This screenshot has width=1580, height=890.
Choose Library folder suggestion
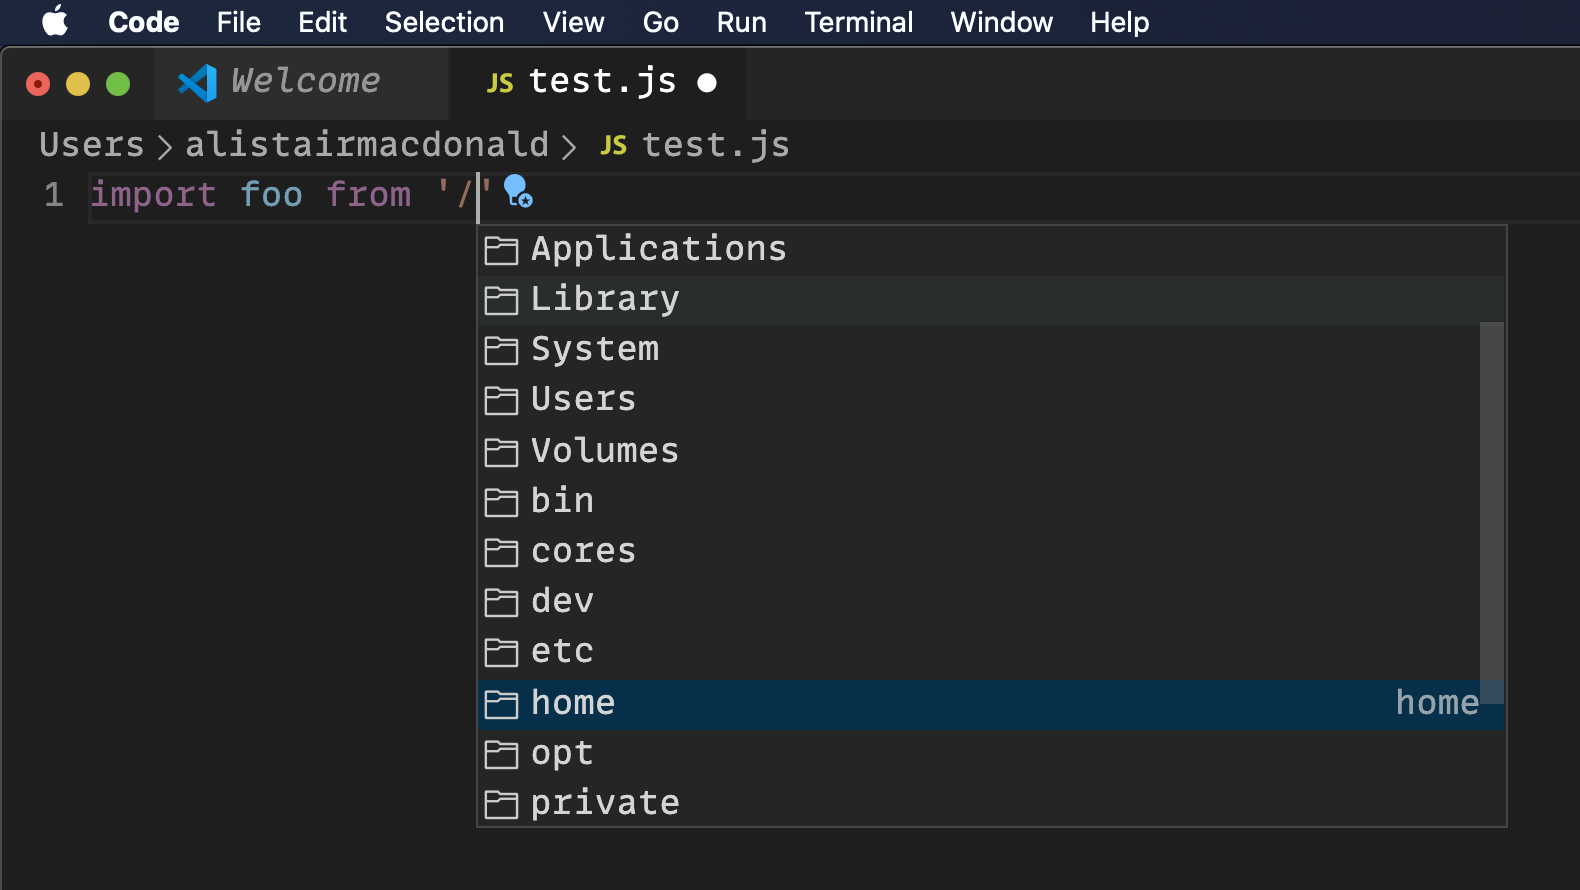coord(992,300)
